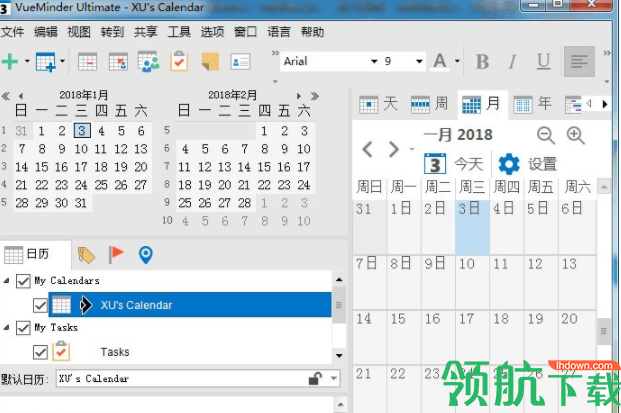The height and width of the screenshot is (413, 621).
Task: Click the new task clipboard icon
Action: pos(179,61)
